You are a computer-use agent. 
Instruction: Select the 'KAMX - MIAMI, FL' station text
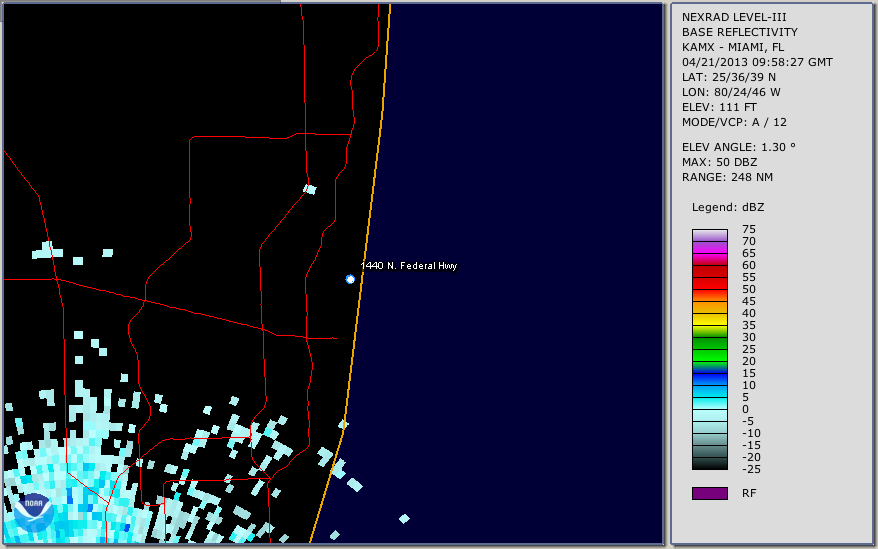tap(733, 47)
